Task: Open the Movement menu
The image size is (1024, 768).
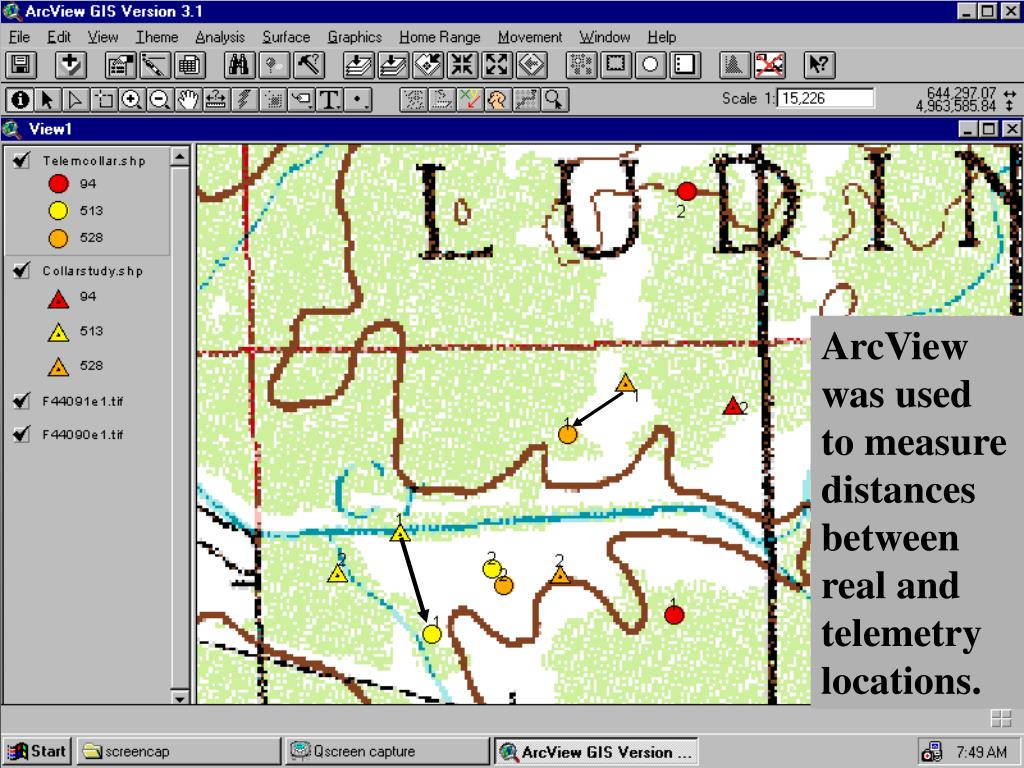Action: 530,37
